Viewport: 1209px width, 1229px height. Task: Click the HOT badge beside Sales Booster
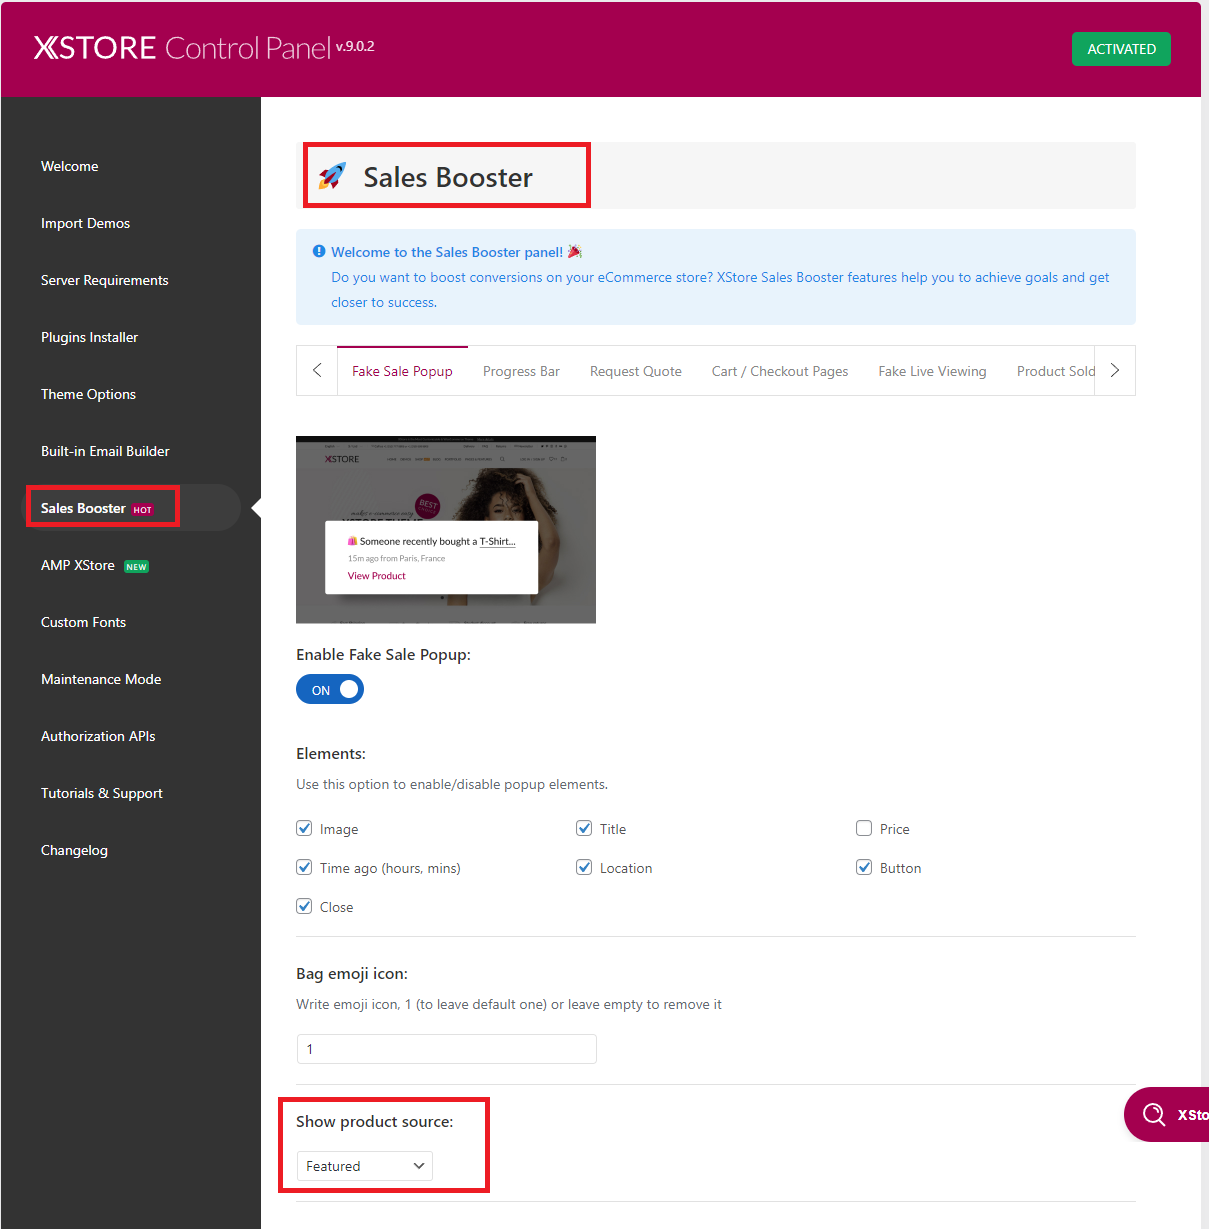tap(143, 509)
